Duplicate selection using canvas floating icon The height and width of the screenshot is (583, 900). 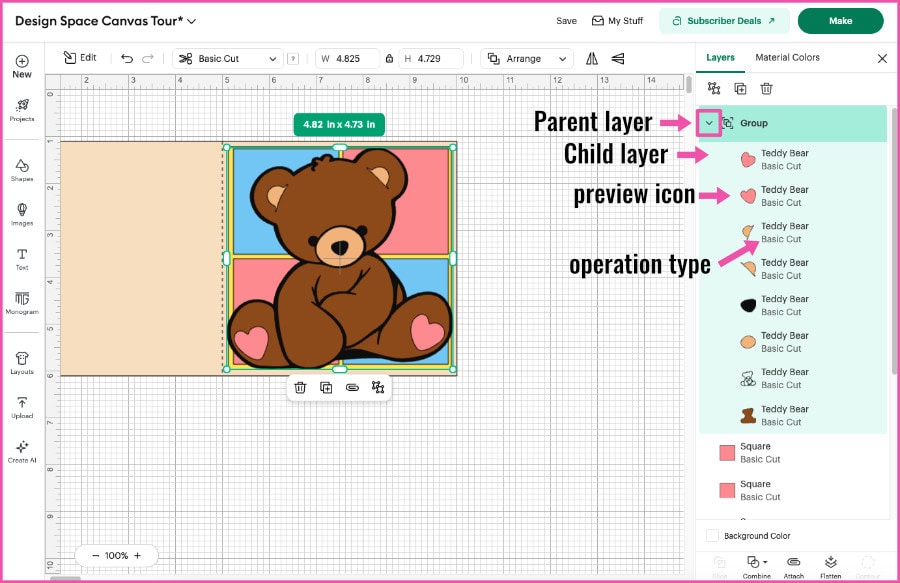pyautogui.click(x=326, y=388)
